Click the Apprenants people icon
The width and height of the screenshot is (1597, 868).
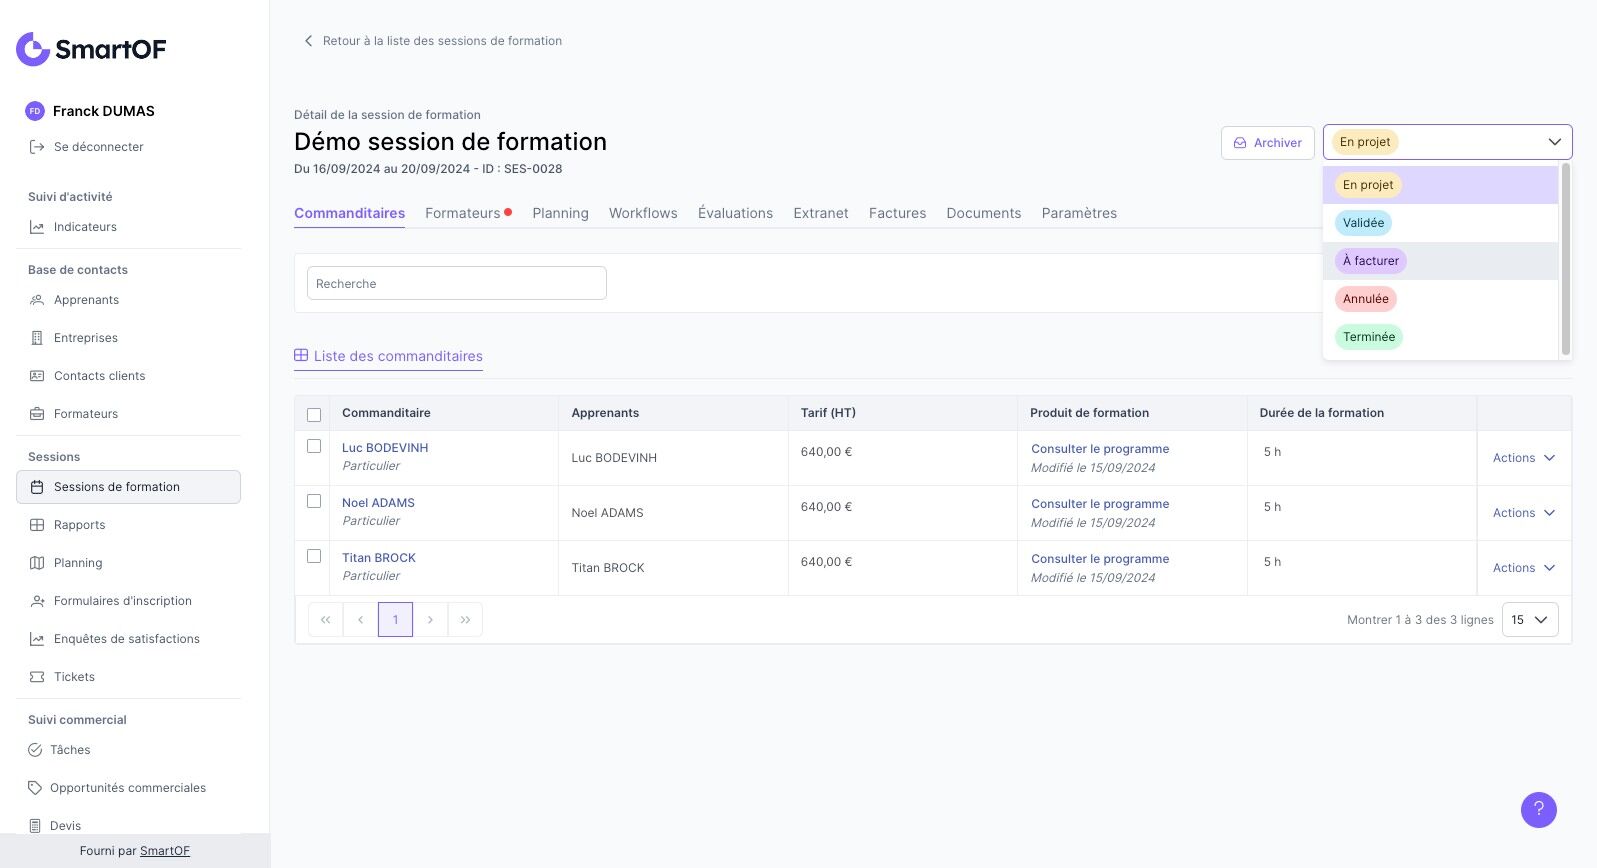point(37,300)
